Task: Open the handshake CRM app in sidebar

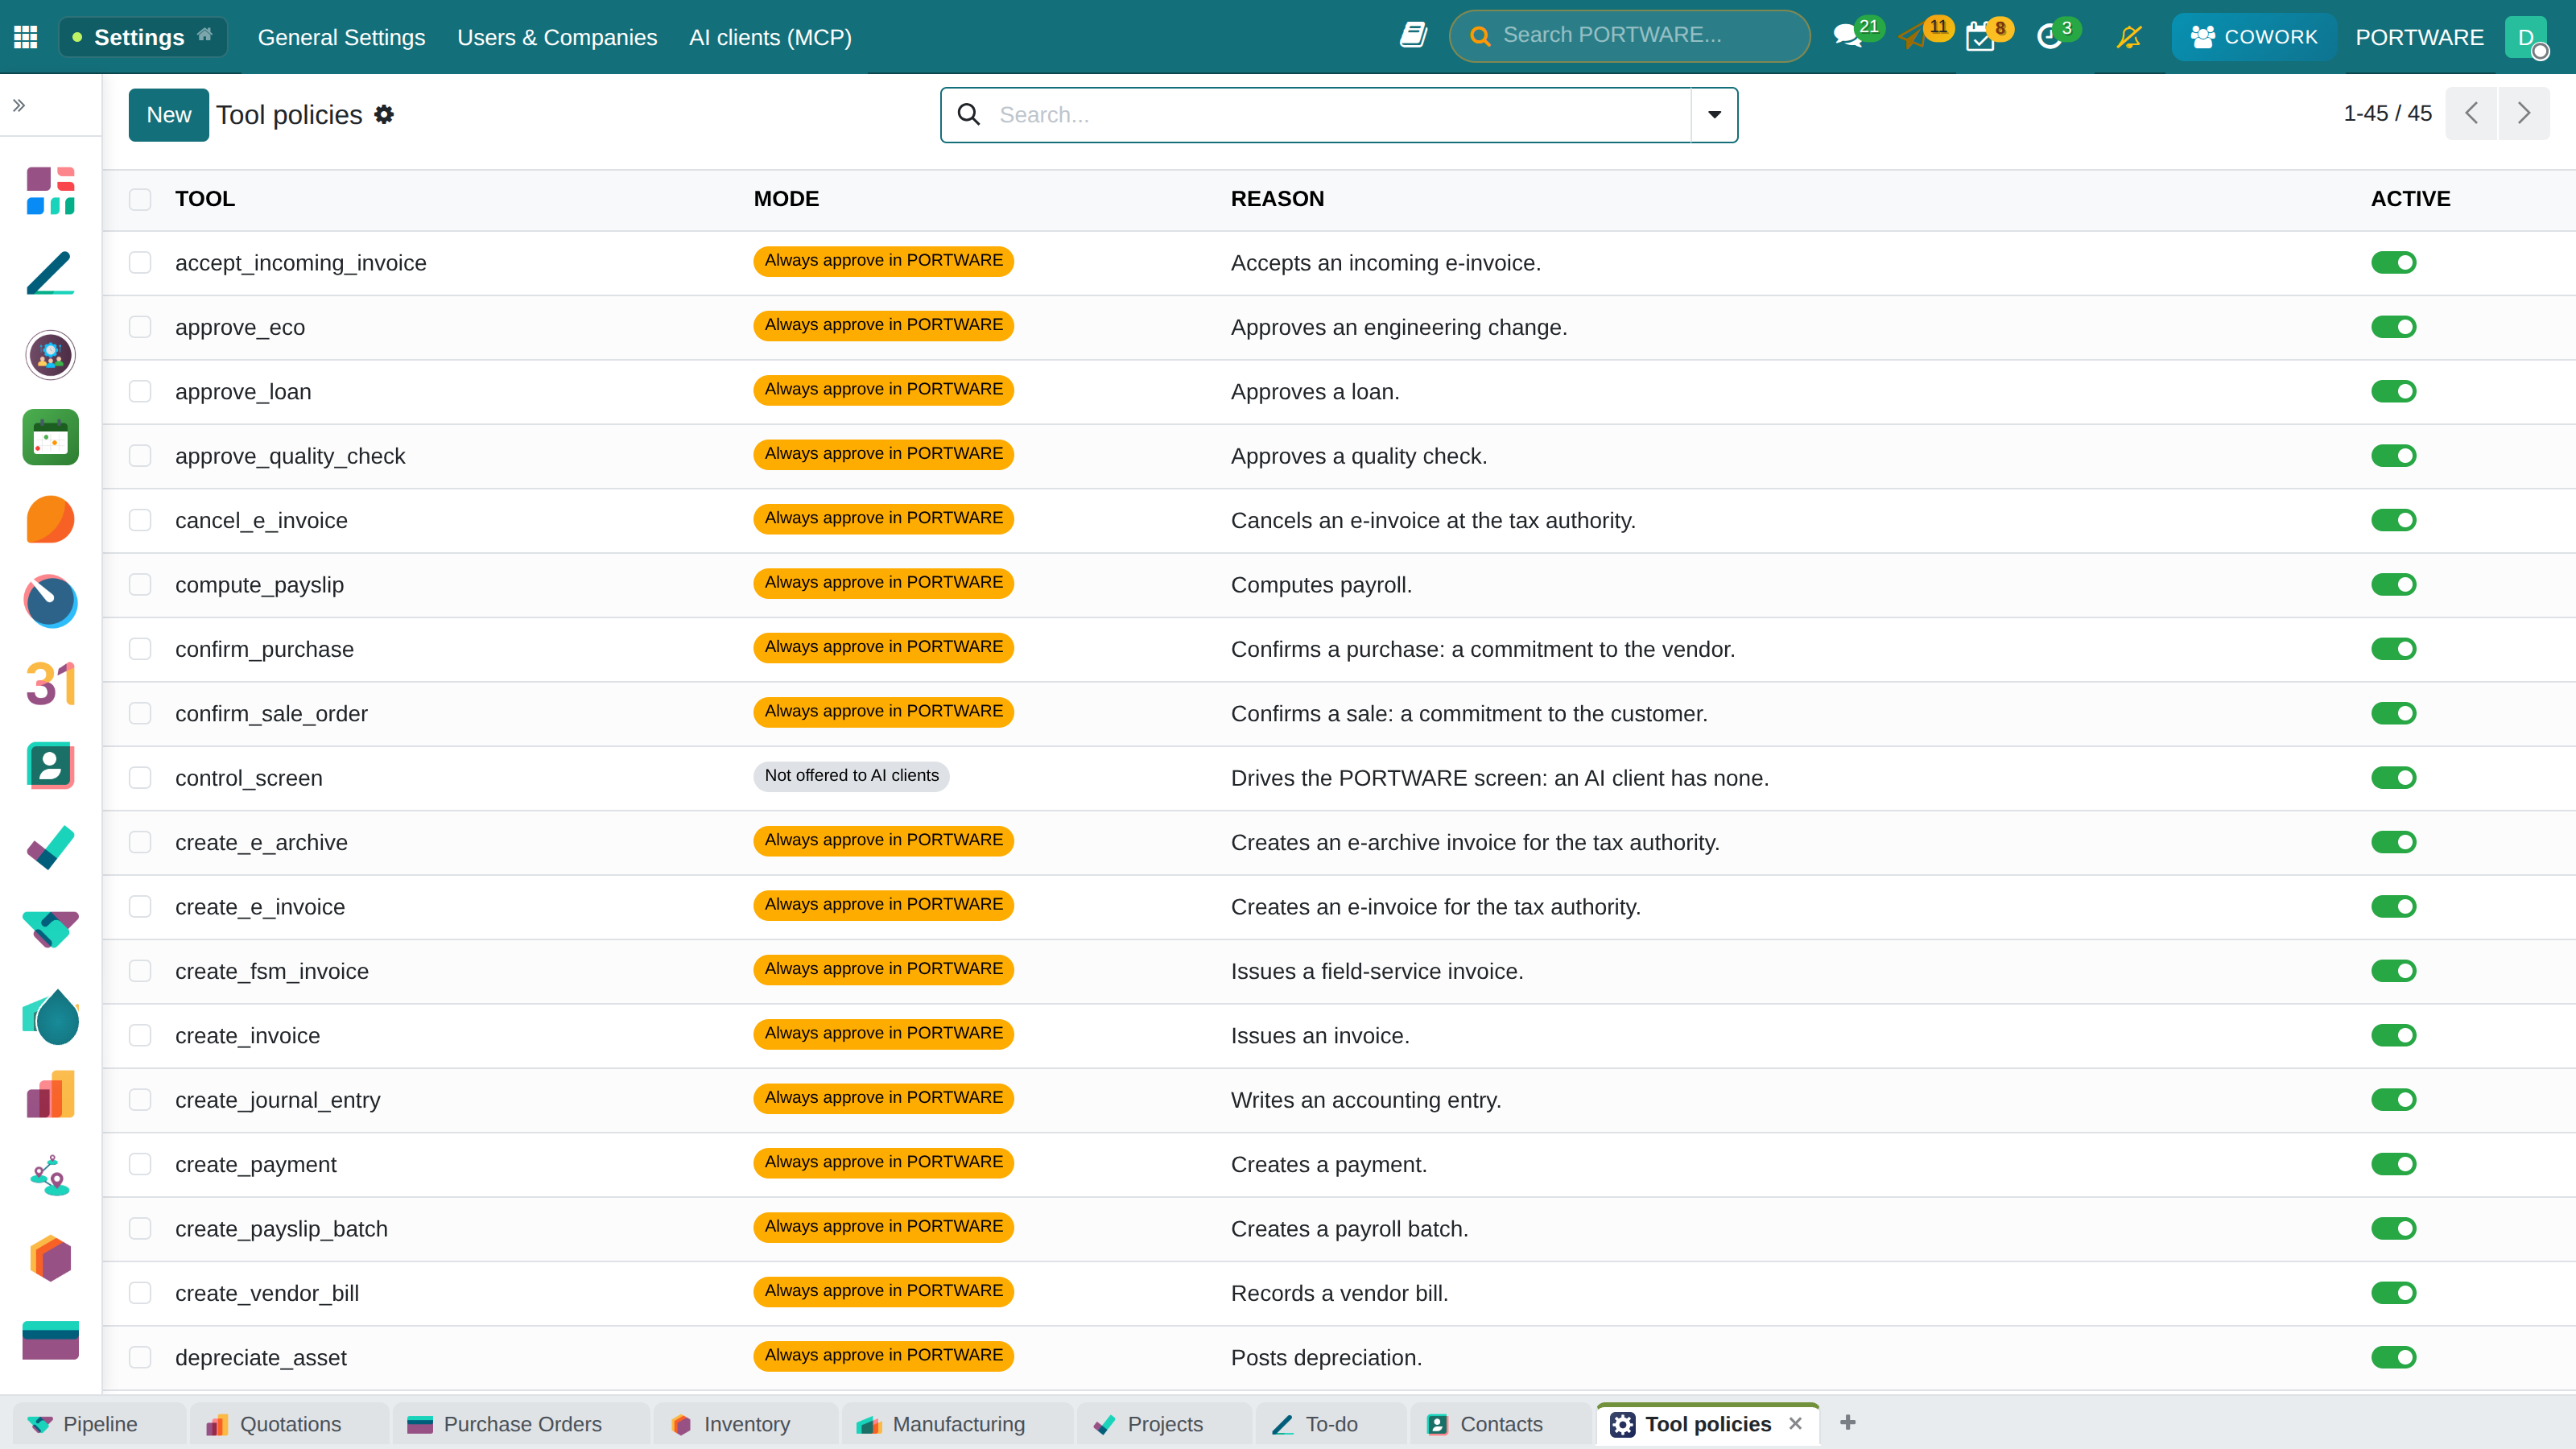Action: click(50, 930)
